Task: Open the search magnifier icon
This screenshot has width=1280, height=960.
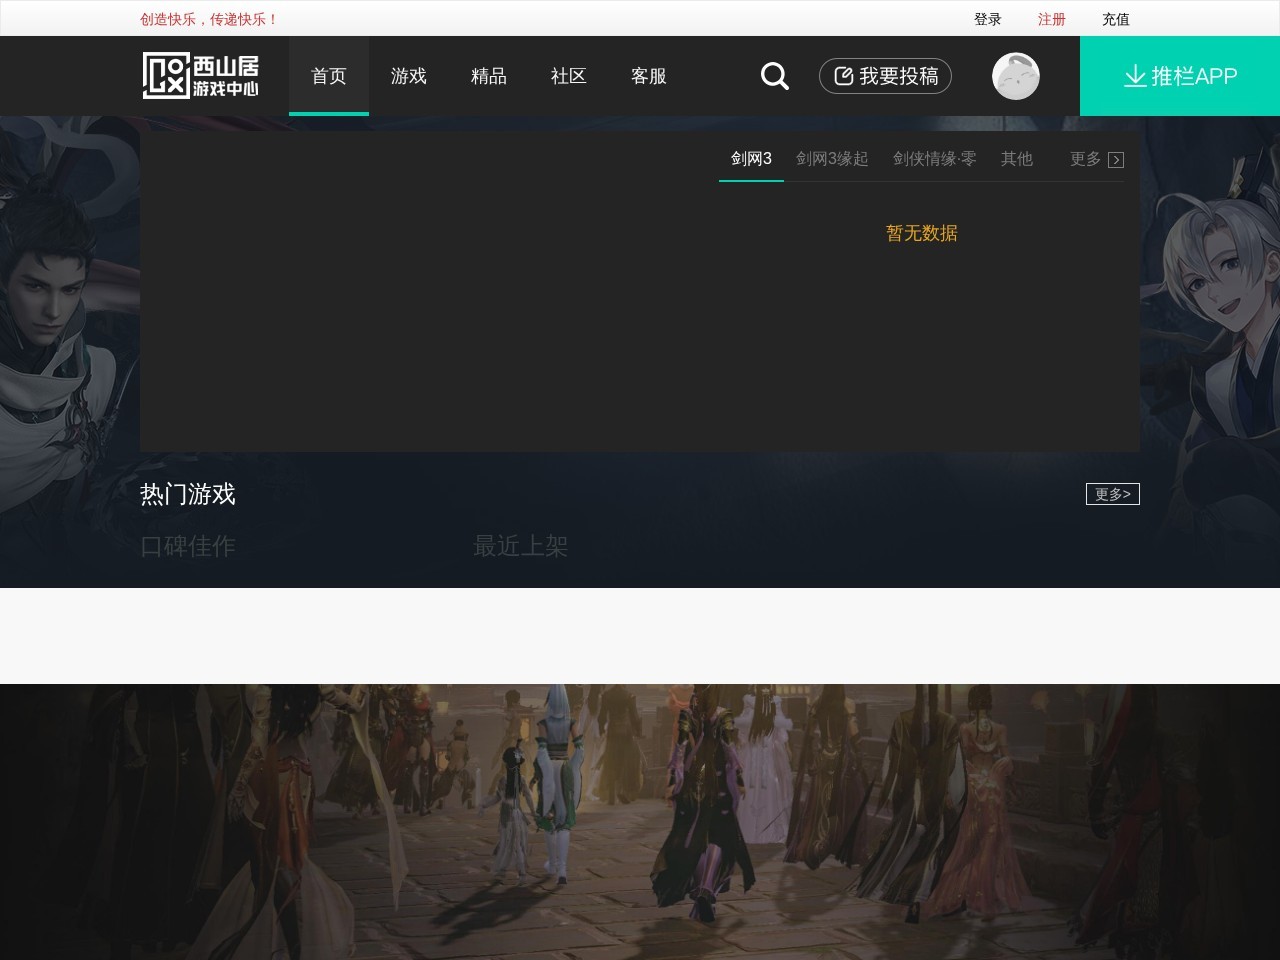Action: coord(774,76)
